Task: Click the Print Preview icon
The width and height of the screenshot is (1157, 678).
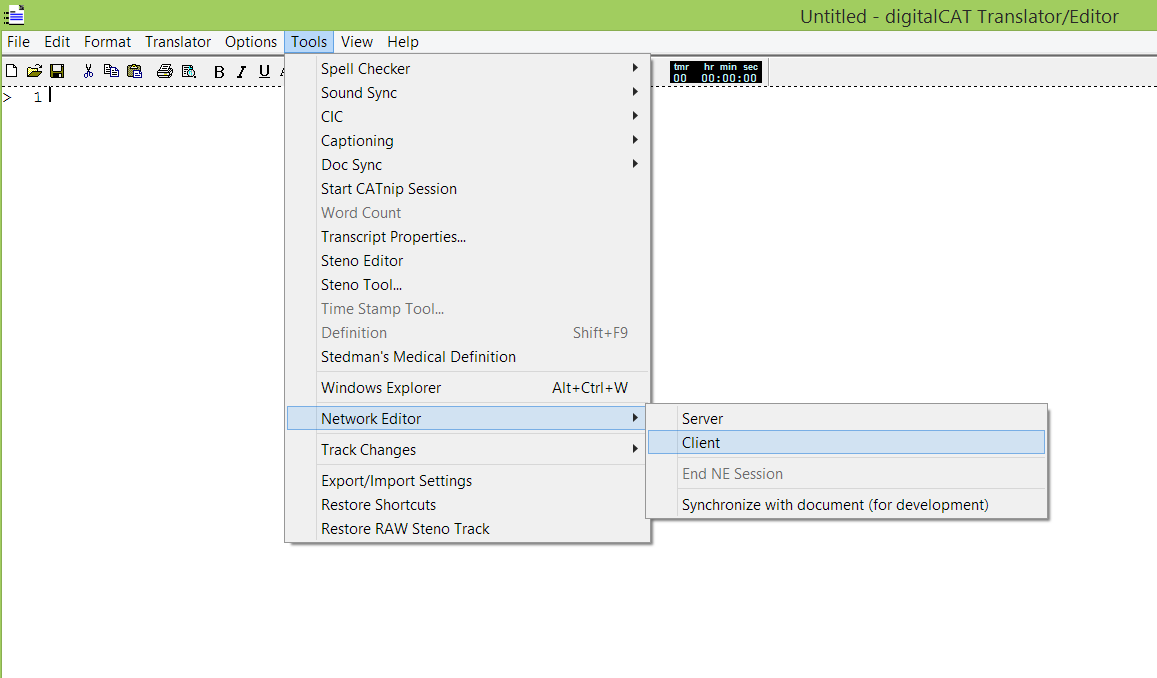Action: click(188, 71)
